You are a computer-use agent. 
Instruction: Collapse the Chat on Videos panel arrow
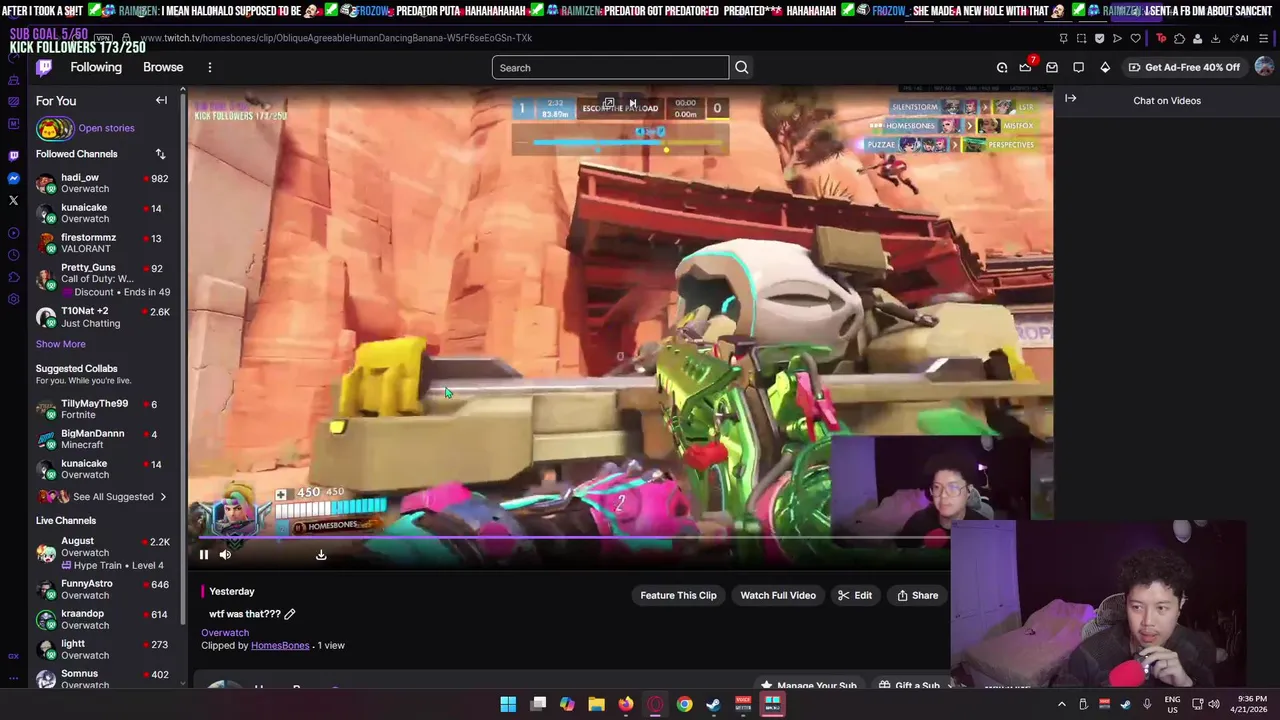tap(1070, 98)
